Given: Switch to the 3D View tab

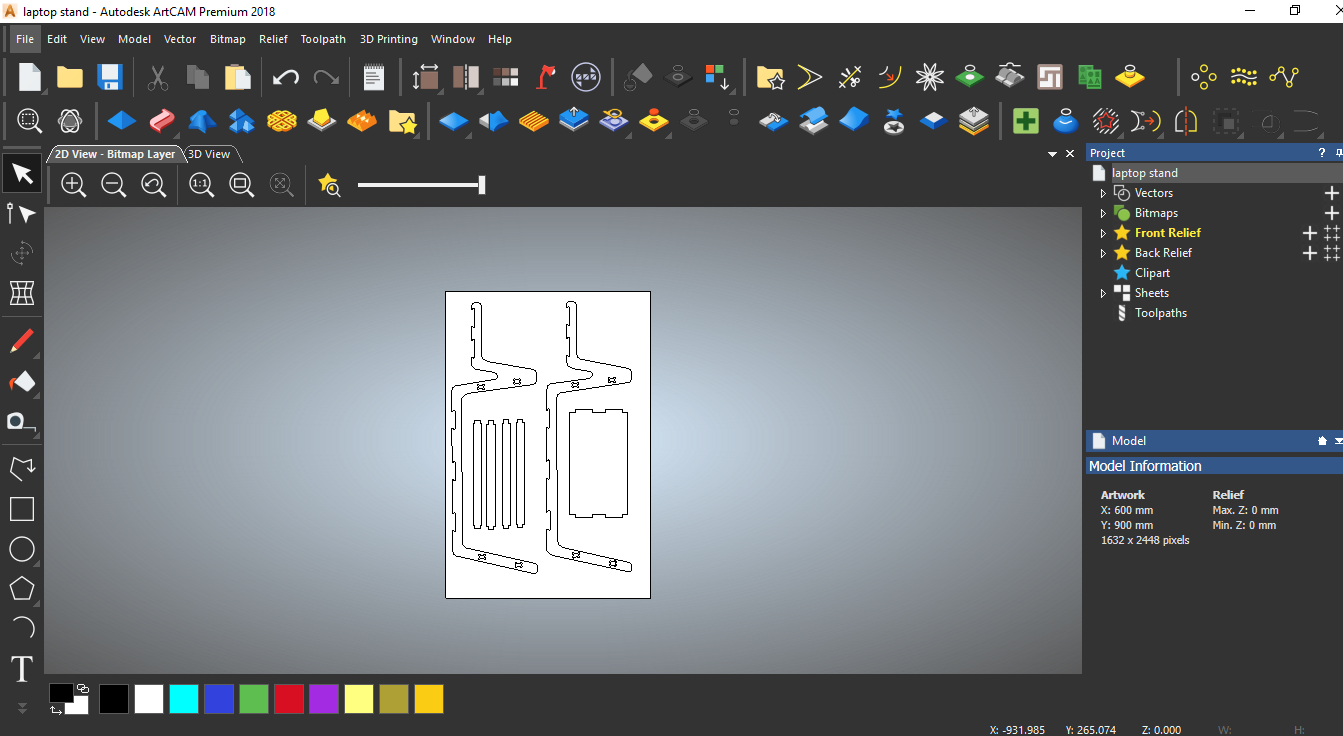Looking at the screenshot, I should (x=209, y=154).
